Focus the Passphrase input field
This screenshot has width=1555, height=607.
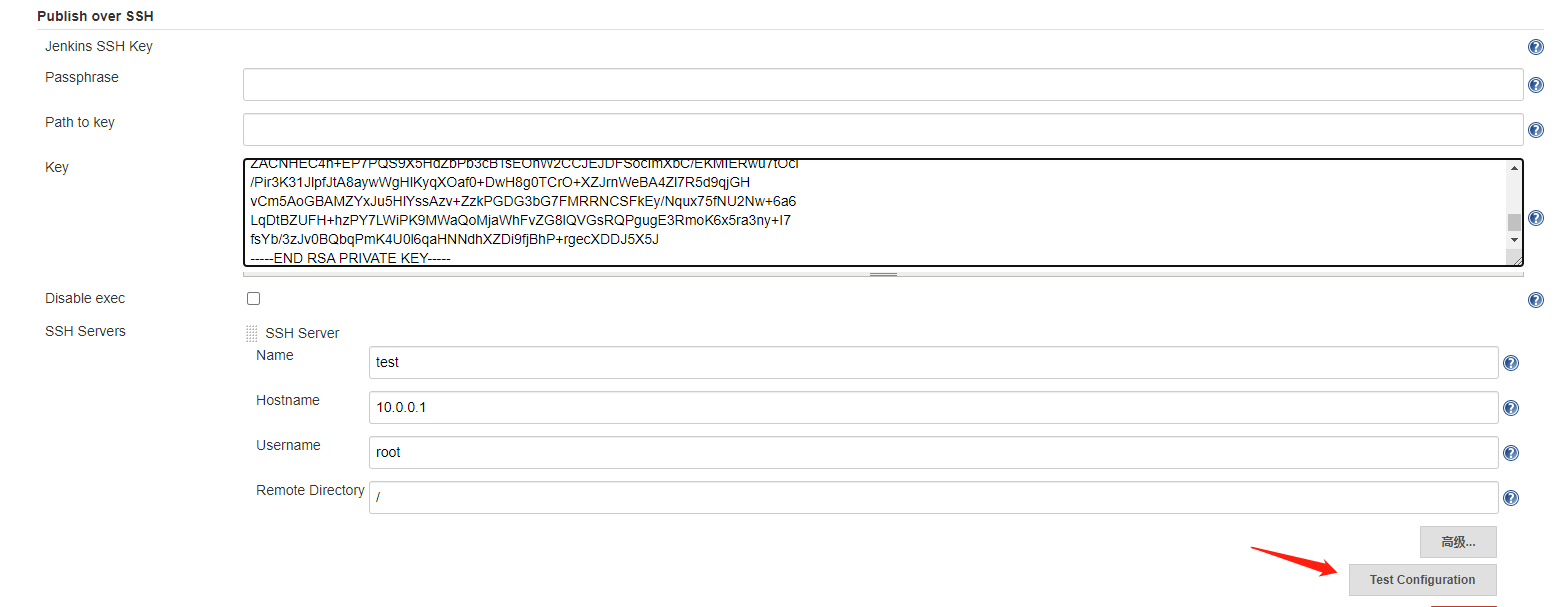(x=883, y=85)
